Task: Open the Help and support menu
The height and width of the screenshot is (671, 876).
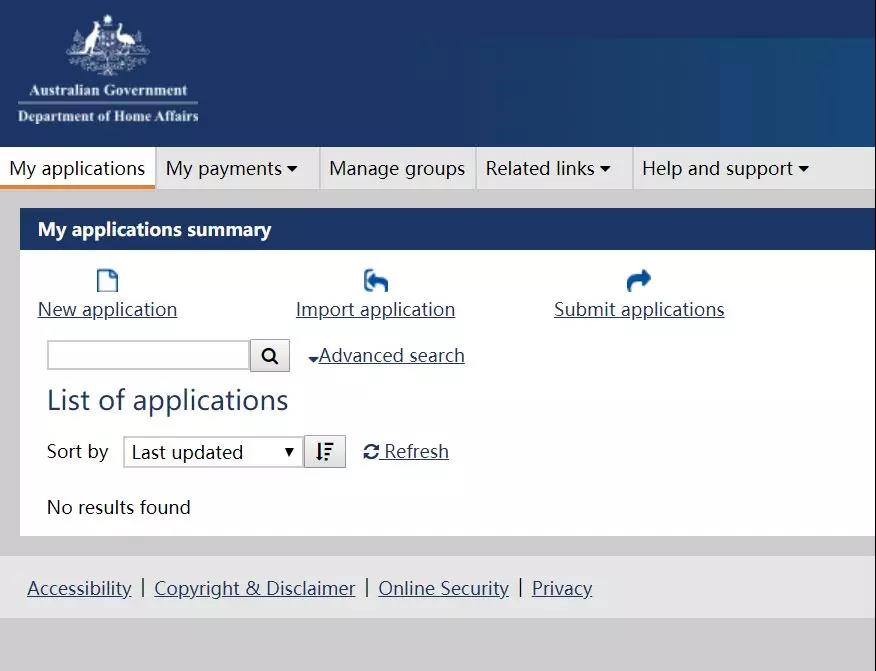Action: pos(725,169)
